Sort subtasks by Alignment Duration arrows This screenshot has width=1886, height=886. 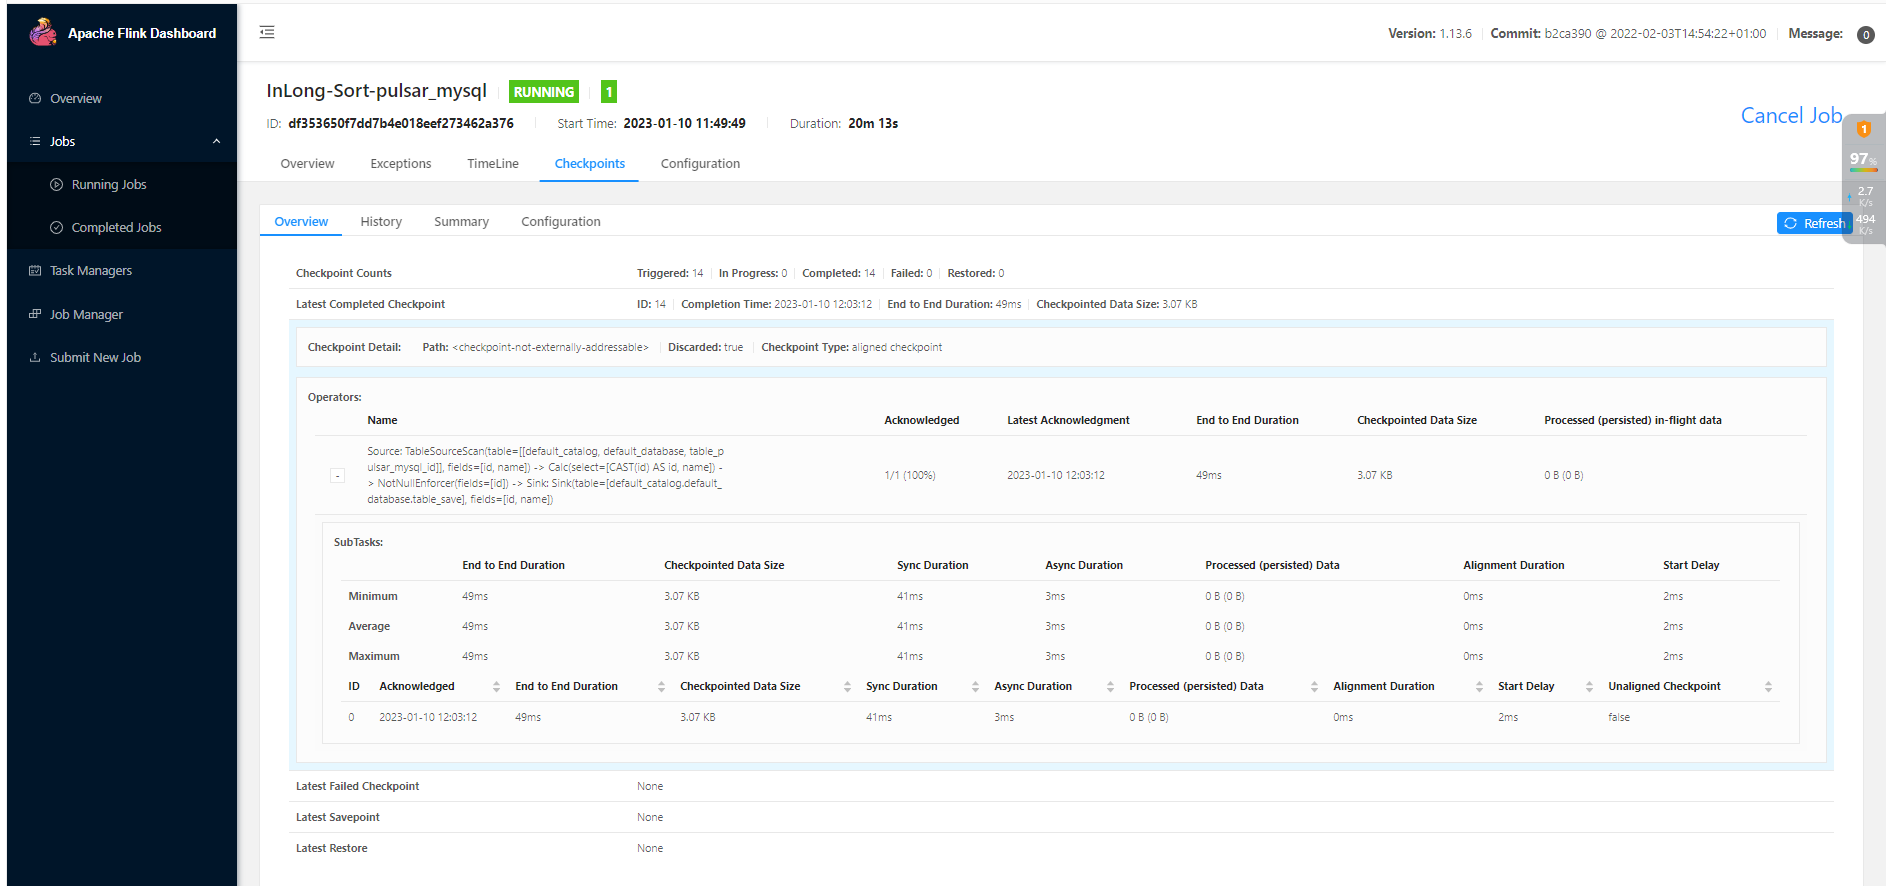[1479, 687]
